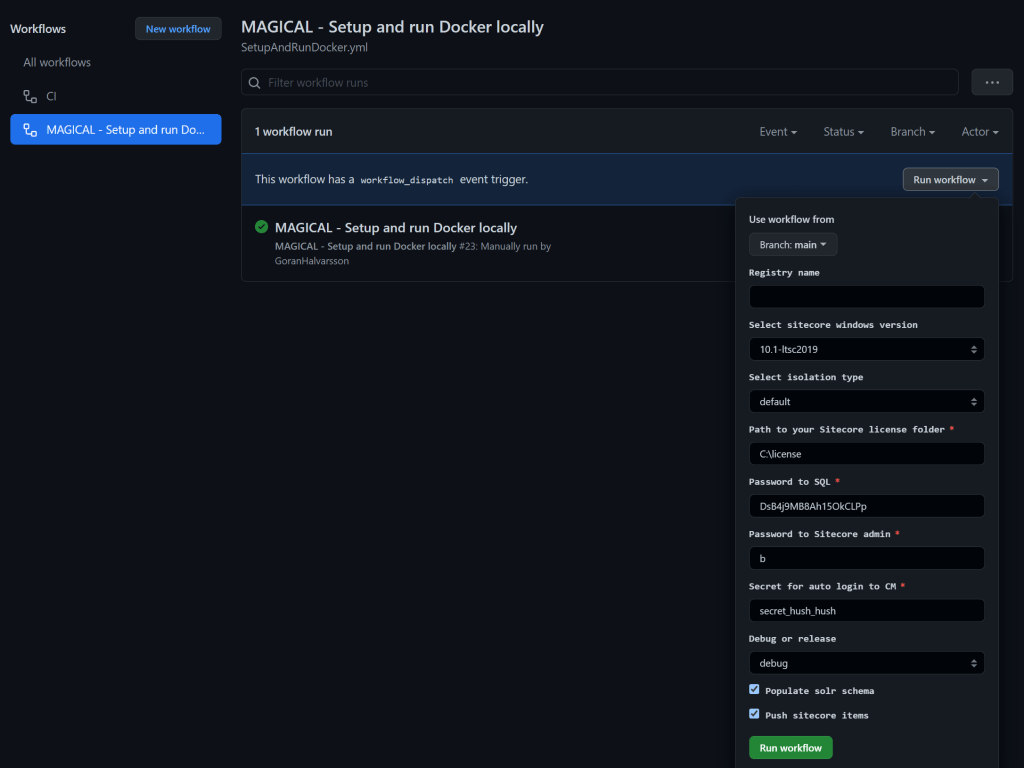Open the Status filter menu
The width and height of the screenshot is (1024, 768).
click(843, 132)
